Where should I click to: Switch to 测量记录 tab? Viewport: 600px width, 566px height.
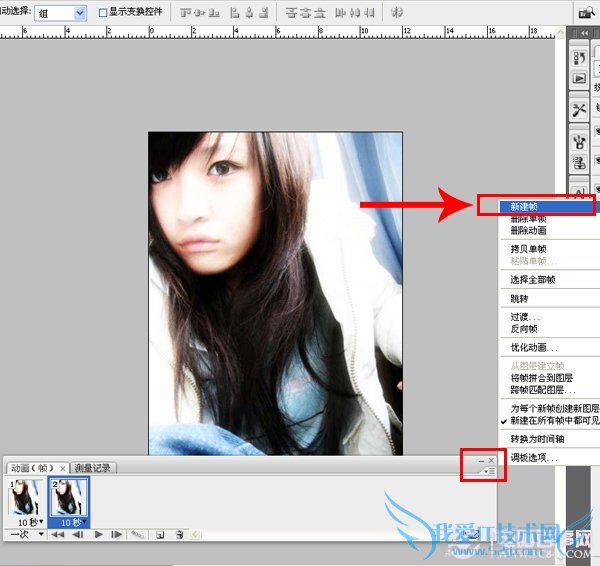tap(93, 468)
